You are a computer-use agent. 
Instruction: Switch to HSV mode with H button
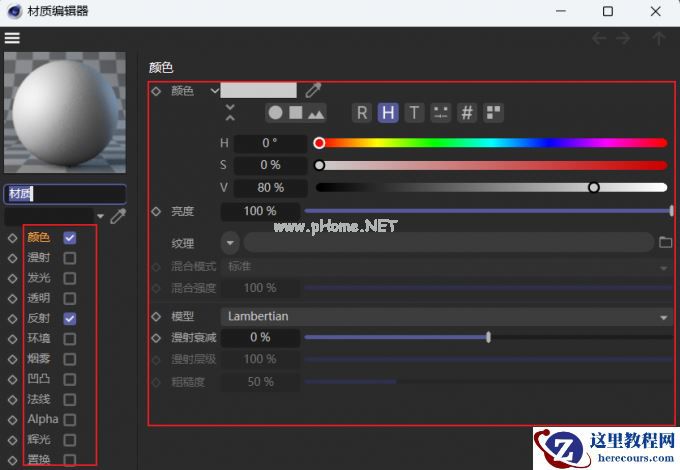point(388,113)
